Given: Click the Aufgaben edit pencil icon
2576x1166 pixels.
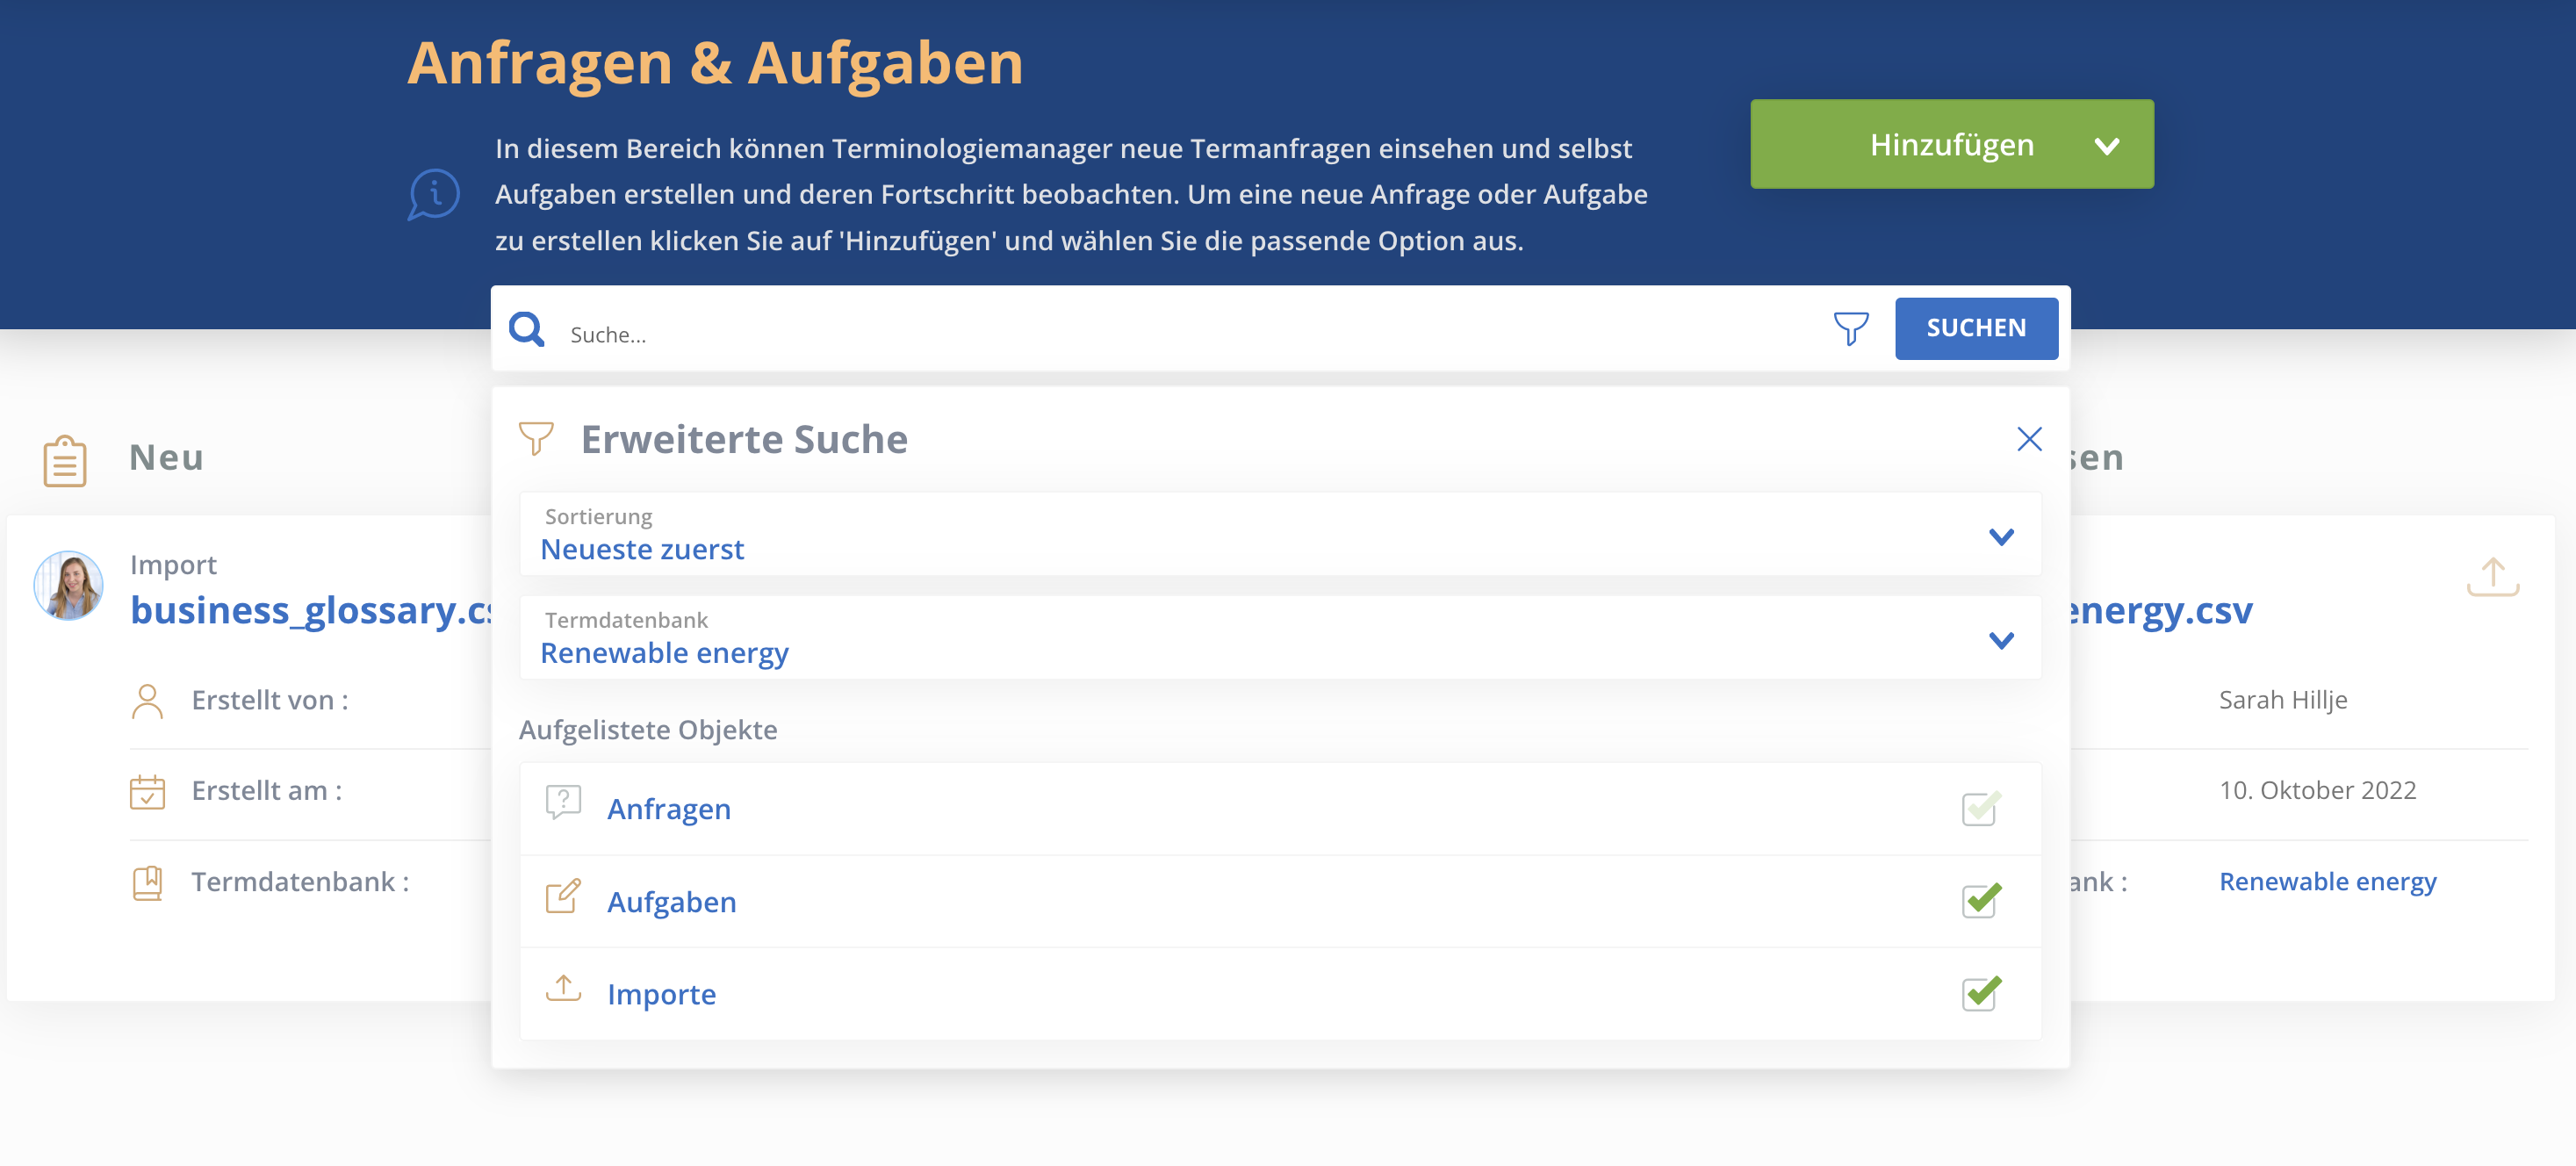Looking at the screenshot, I should 563,897.
